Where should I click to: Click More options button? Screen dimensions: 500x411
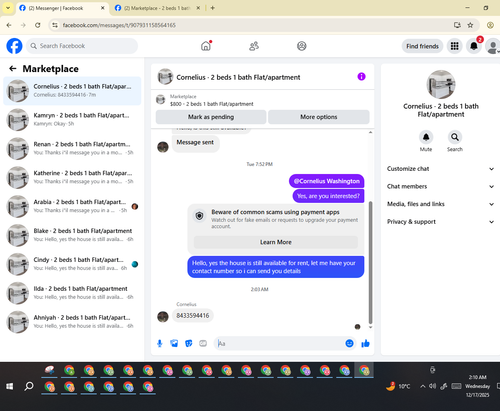click(x=319, y=117)
